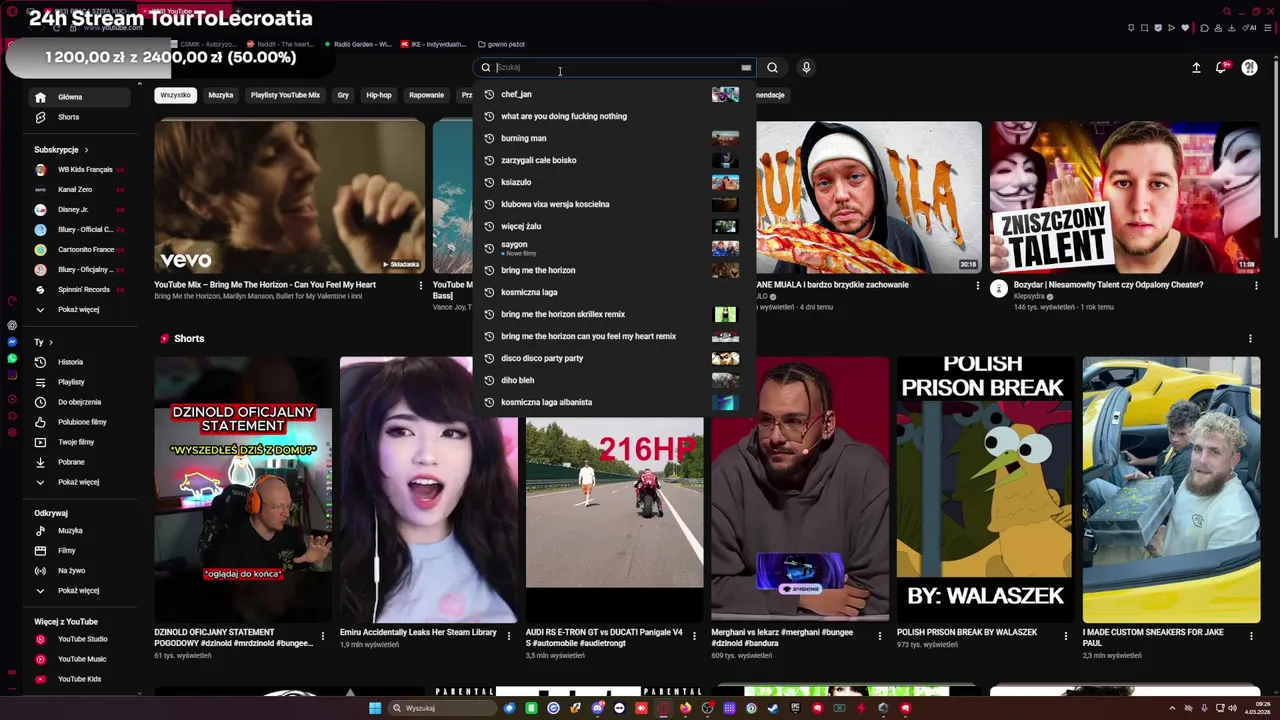1280x720 pixels.
Task: Click the Windows Start button
Action: pyautogui.click(x=375, y=708)
